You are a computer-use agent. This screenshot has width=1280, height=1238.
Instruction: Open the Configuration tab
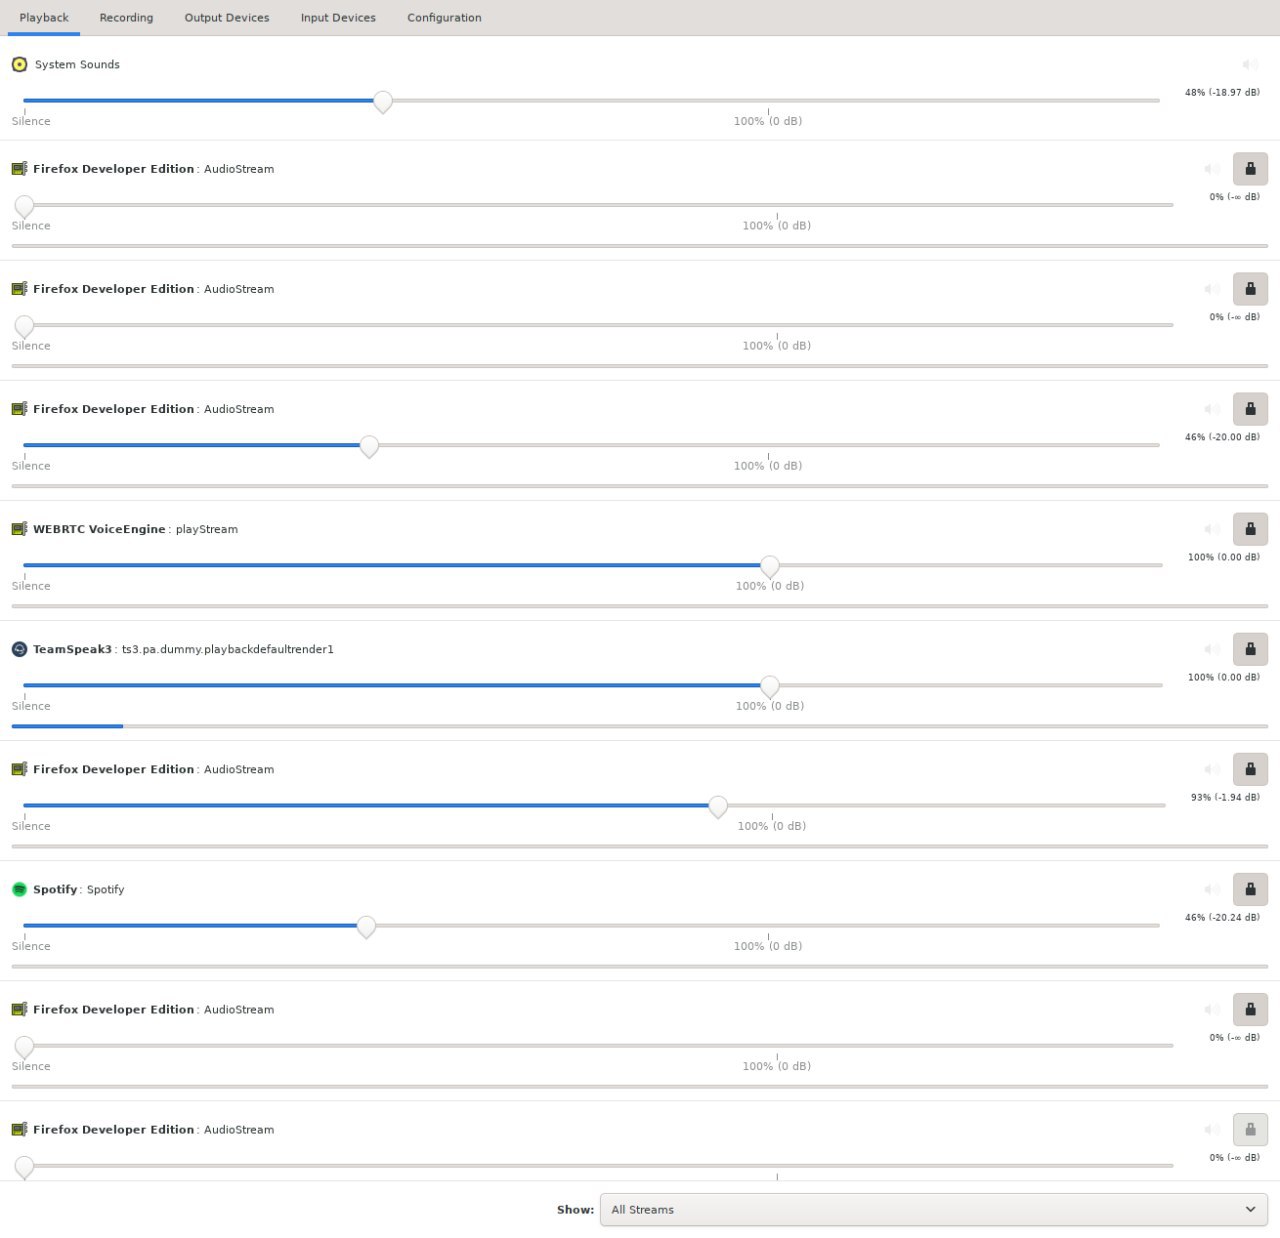coord(444,17)
